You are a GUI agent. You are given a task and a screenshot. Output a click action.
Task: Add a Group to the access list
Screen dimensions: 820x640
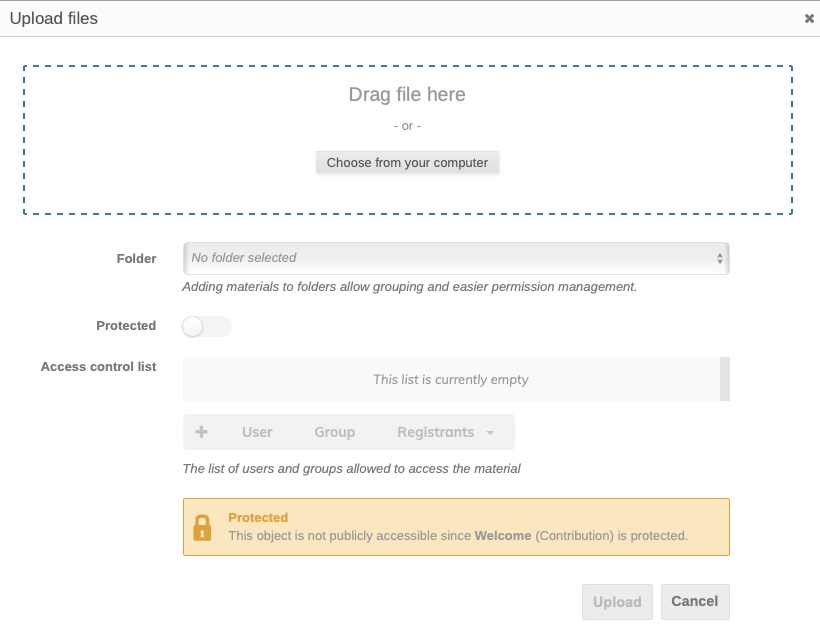[x=334, y=432]
